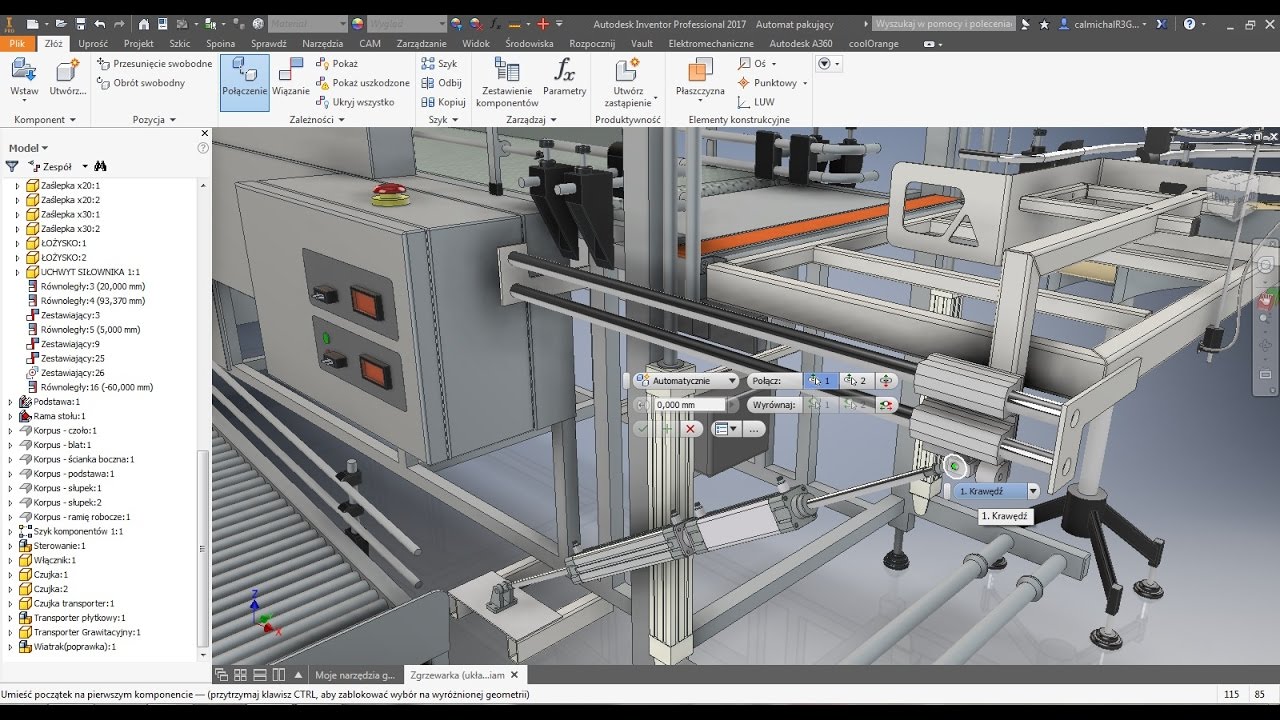The width and height of the screenshot is (1280, 720).
Task: Click the Save icon in quick access toolbar
Action: pyautogui.click(x=79, y=23)
